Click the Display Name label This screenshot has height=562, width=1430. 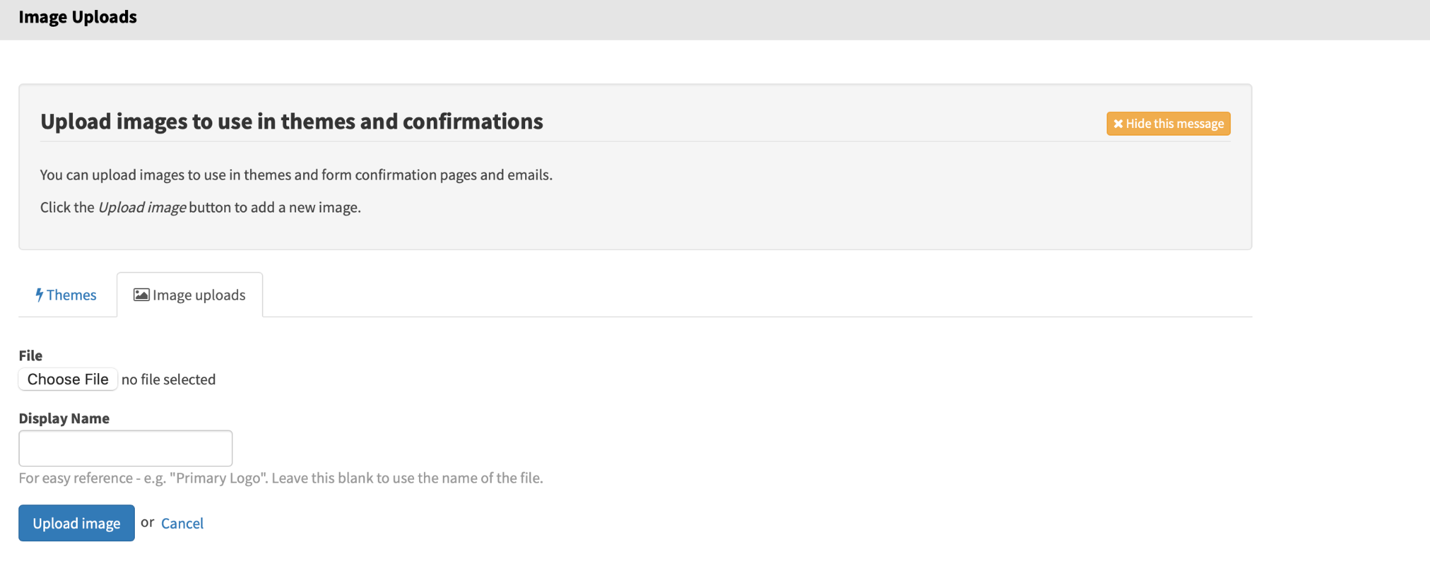tap(64, 418)
